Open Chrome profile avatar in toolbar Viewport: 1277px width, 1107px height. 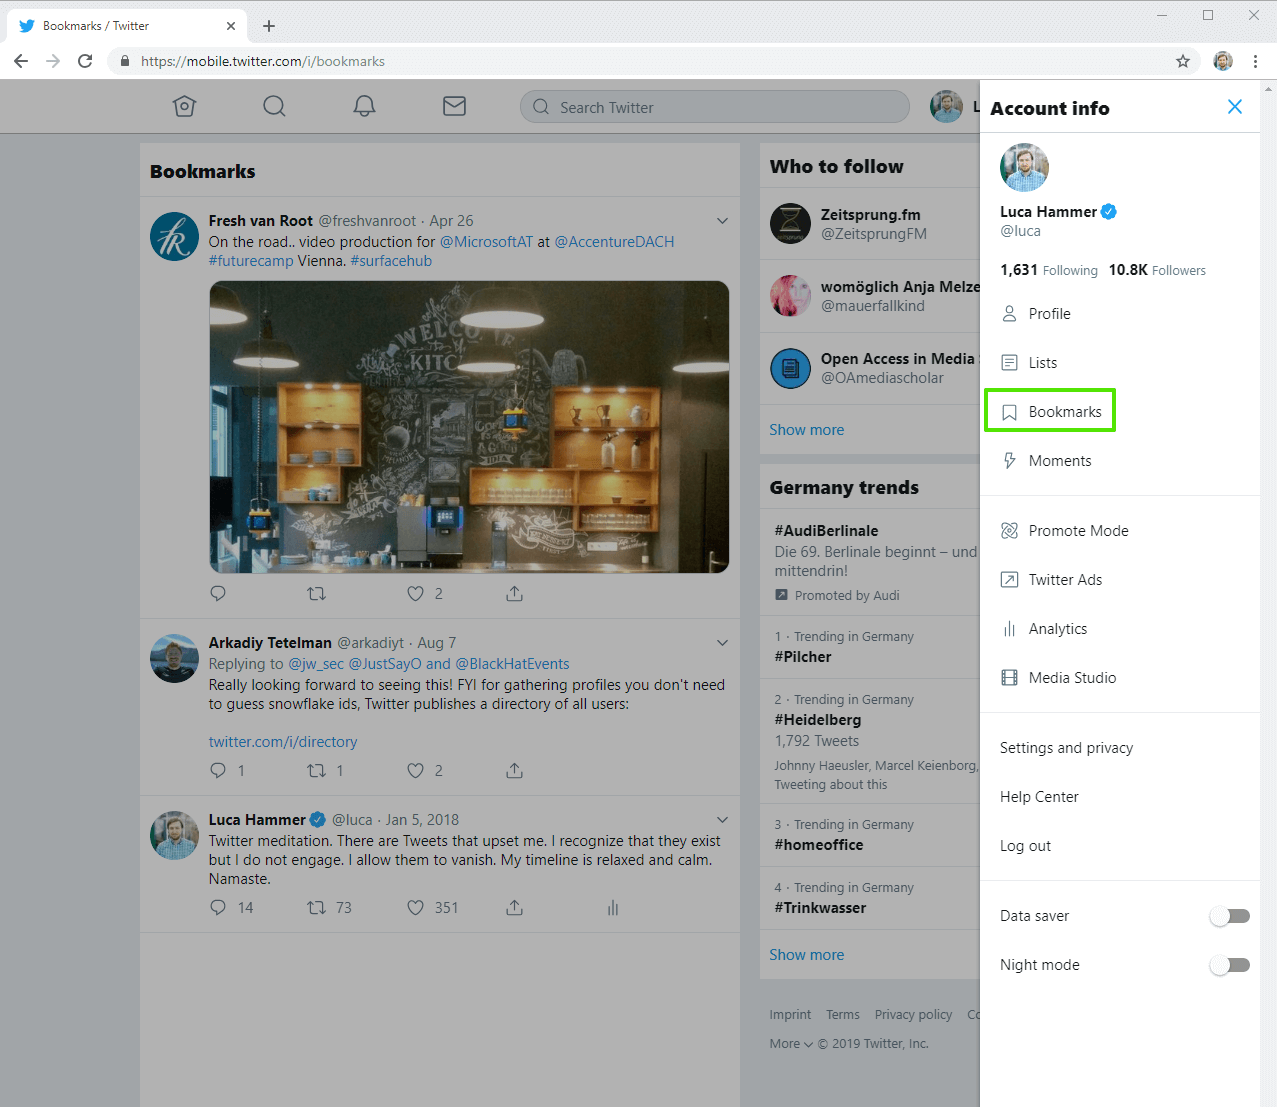1223,61
